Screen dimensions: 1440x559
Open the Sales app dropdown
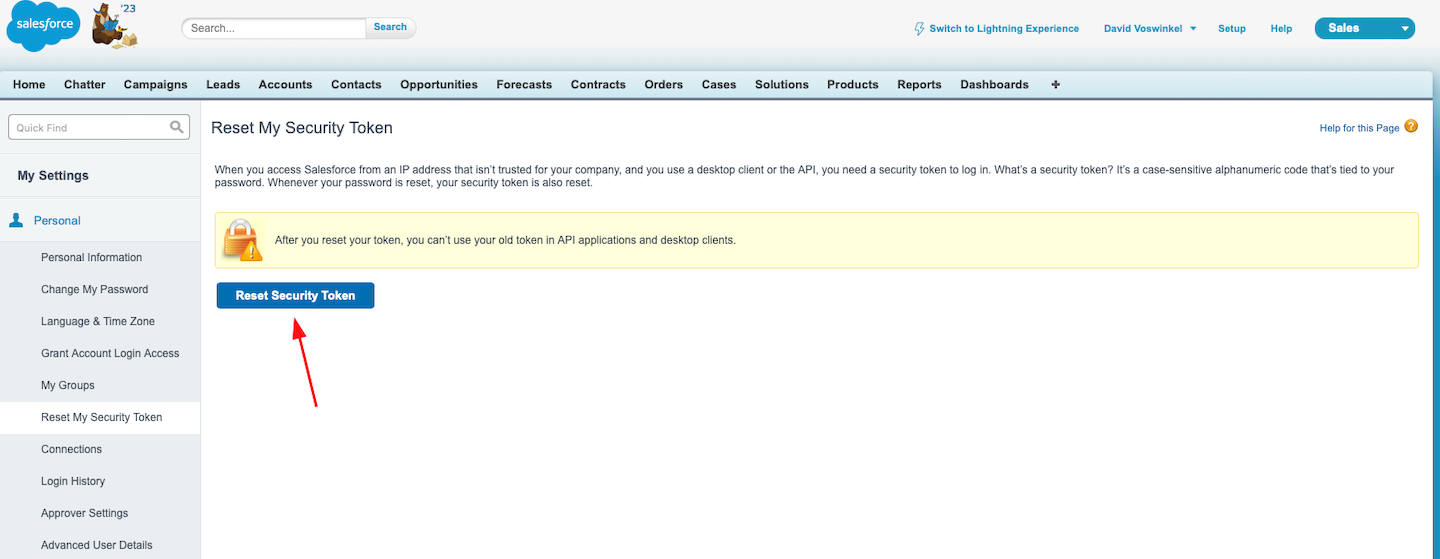(x=1364, y=28)
